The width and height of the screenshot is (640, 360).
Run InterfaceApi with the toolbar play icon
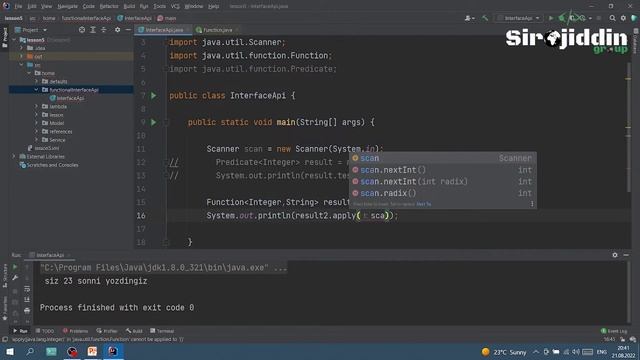[x=551, y=18]
